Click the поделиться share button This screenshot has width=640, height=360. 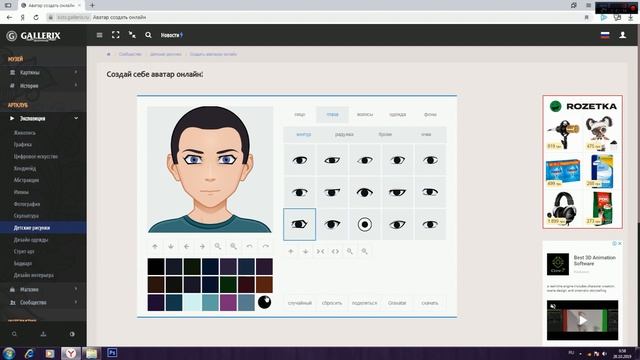[364, 303]
